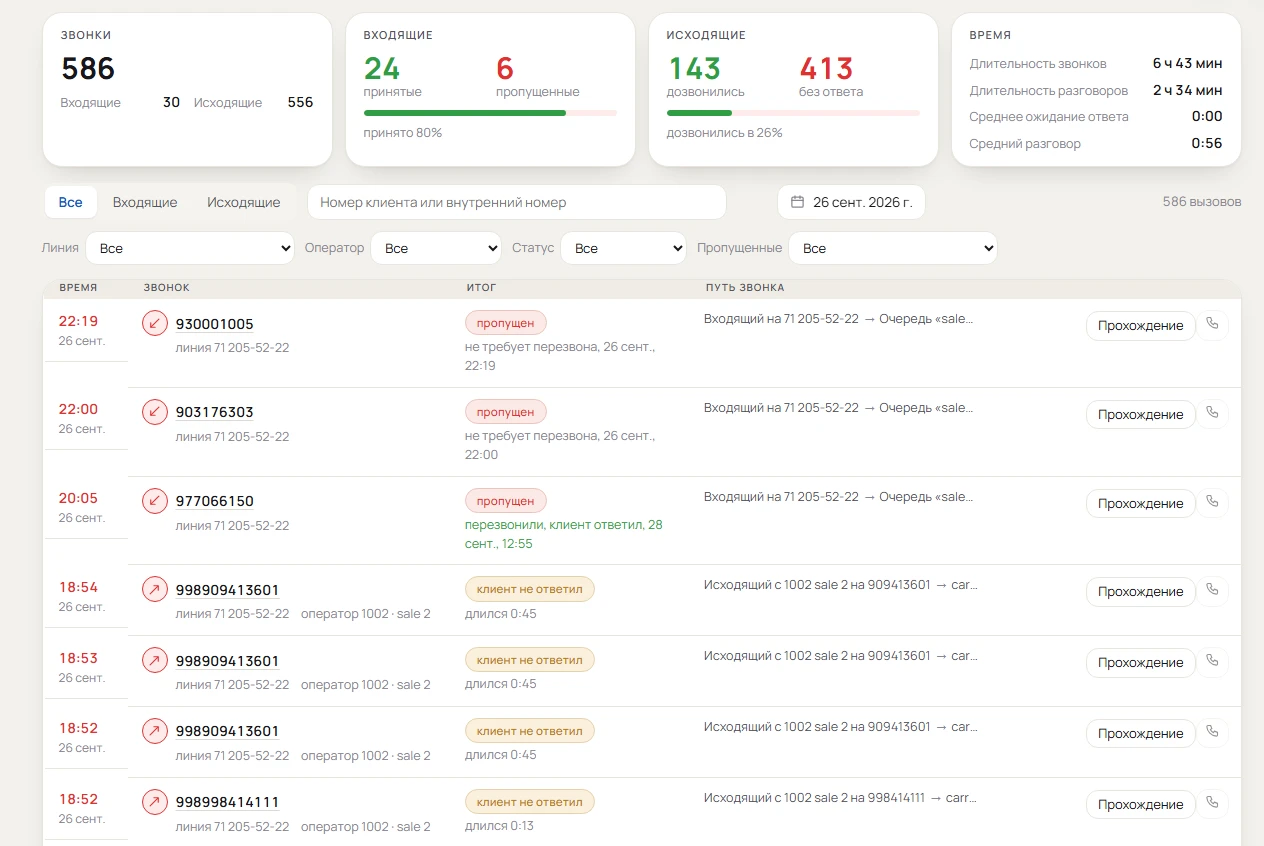Click ПУТЬ ЗВОНКА column header
Viewport: 1264px width, 846px height.
tap(745, 287)
